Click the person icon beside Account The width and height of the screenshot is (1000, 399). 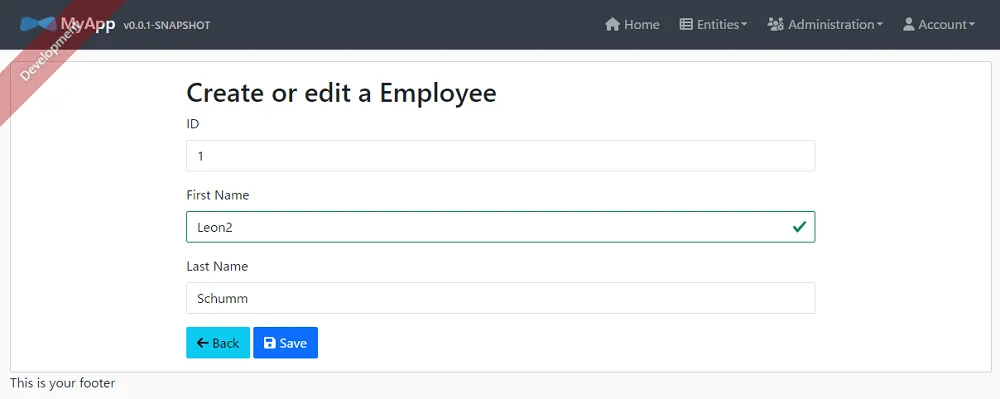909,24
